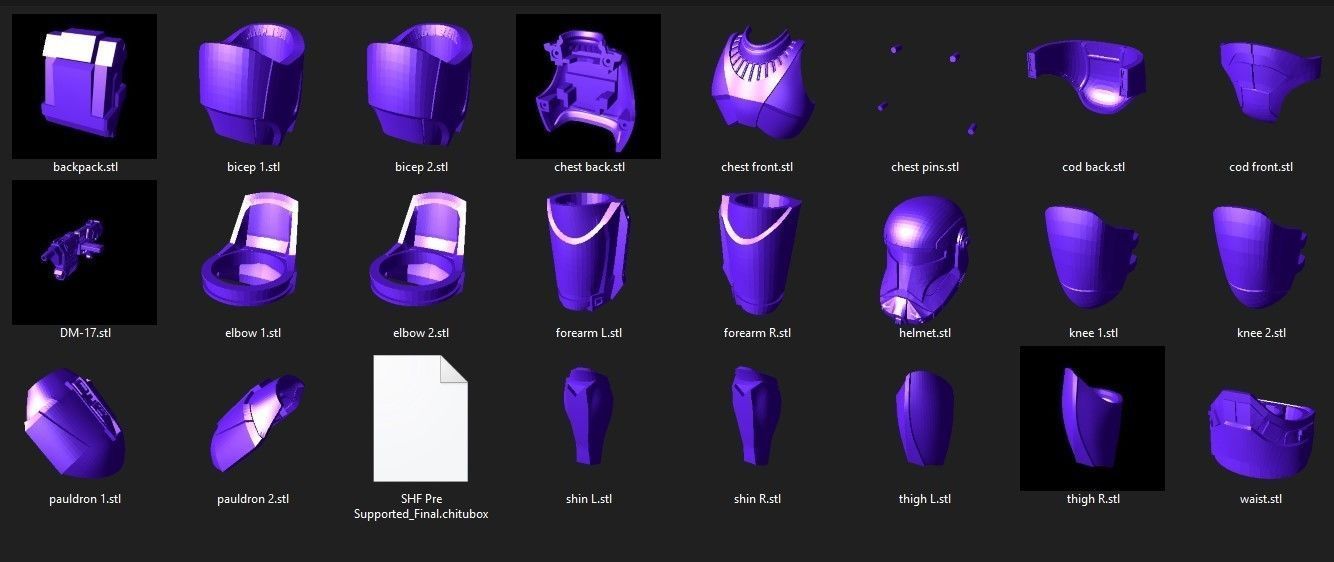
Task: Choose the forearm L.stl preview
Action: coord(588,252)
